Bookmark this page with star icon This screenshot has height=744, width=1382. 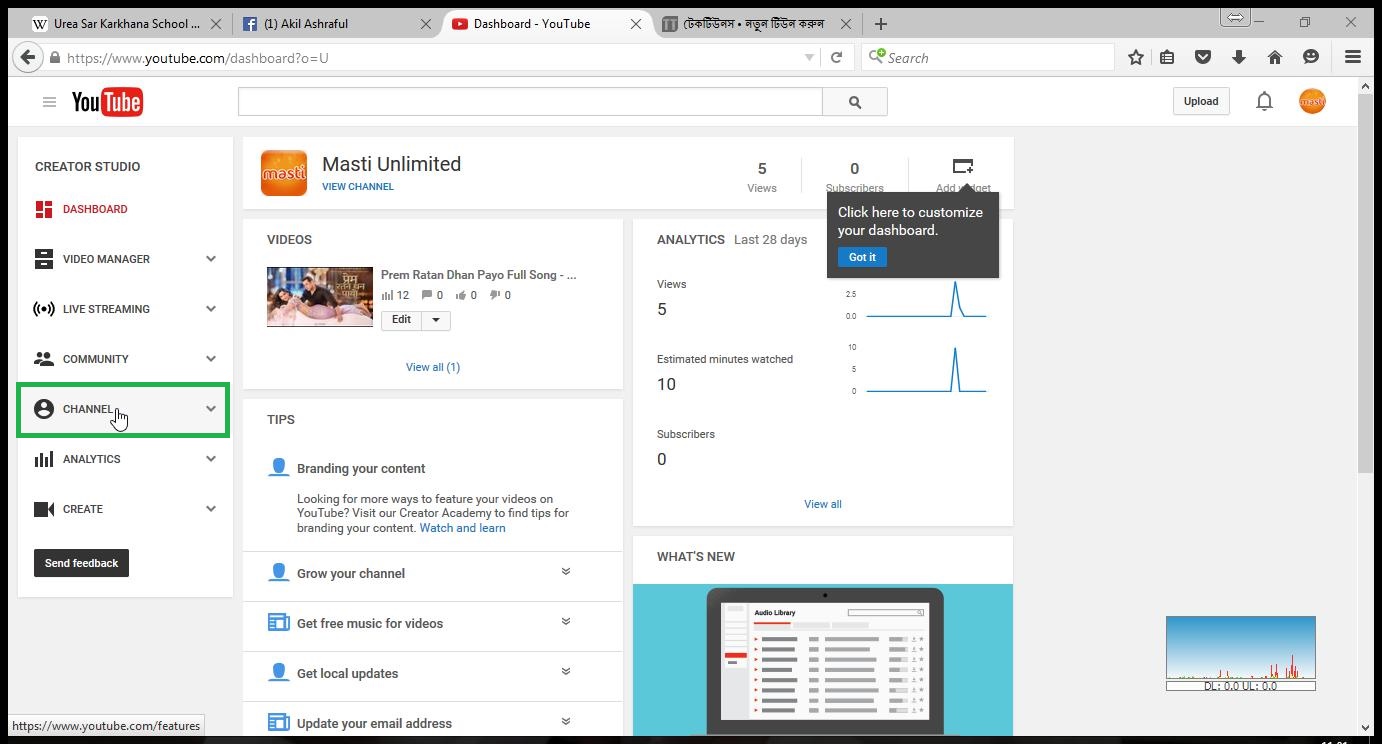click(x=1136, y=58)
